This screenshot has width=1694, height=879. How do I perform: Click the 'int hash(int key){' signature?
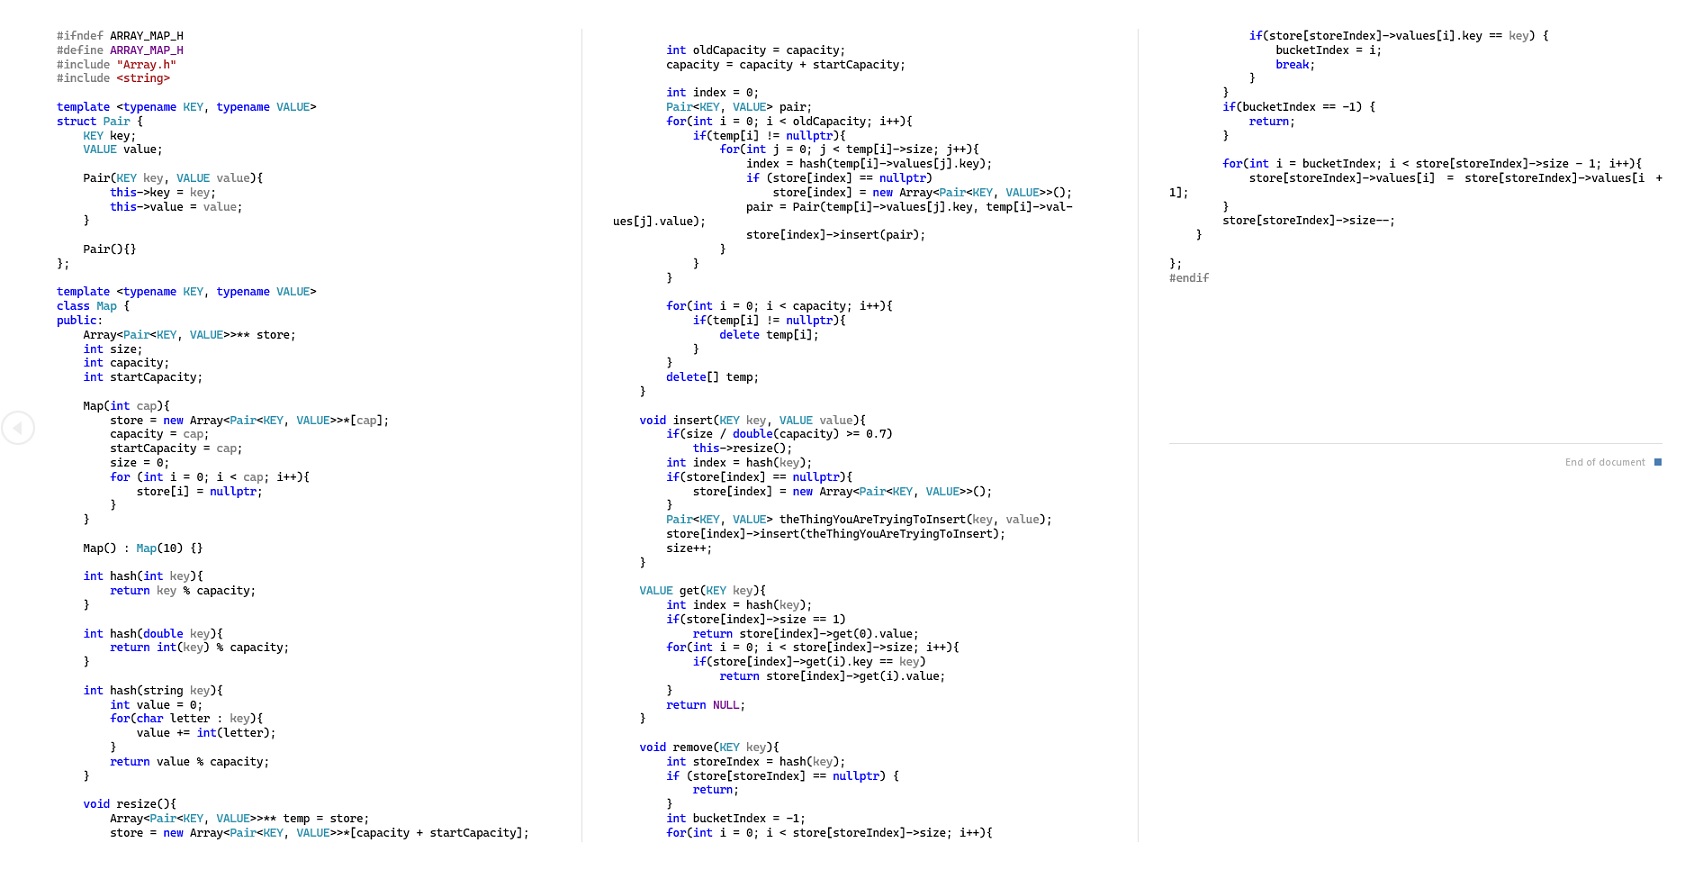coord(143,576)
